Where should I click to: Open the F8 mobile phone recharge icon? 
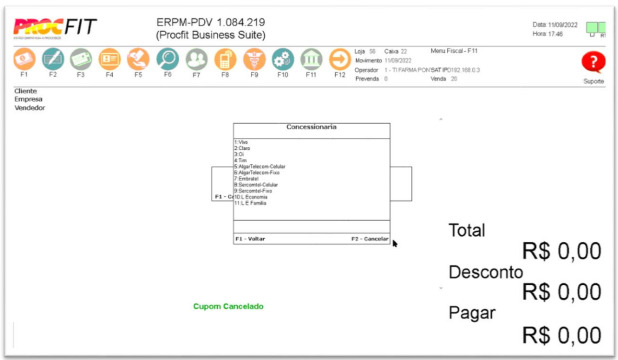[x=225, y=59]
